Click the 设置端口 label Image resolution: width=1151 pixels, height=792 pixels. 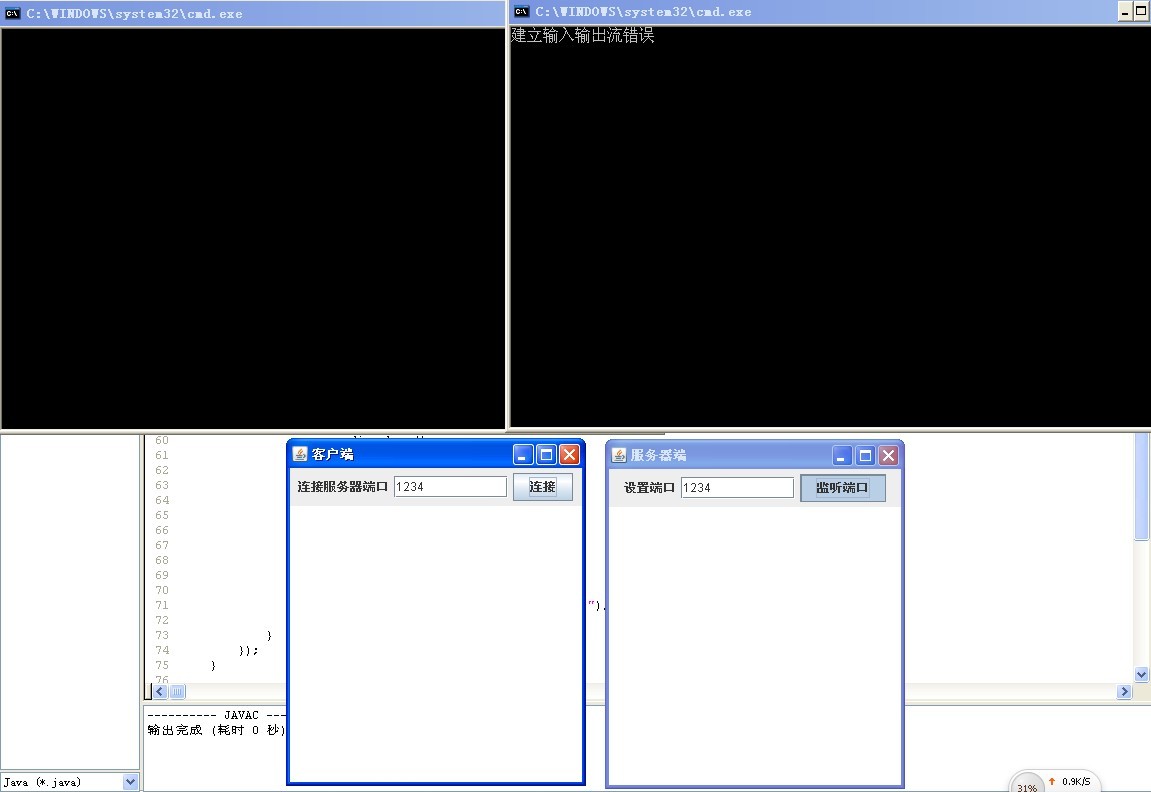(649, 487)
